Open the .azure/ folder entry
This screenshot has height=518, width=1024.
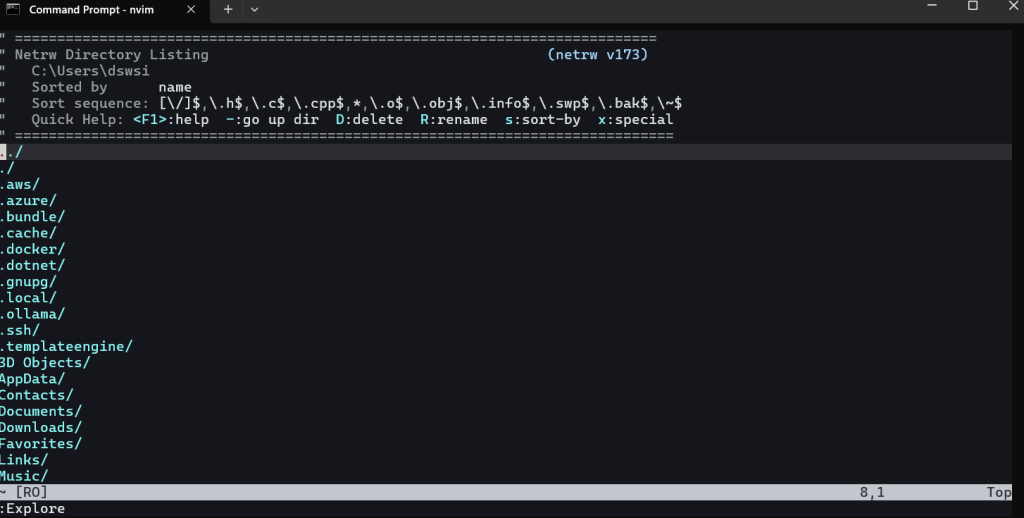tap(28, 201)
